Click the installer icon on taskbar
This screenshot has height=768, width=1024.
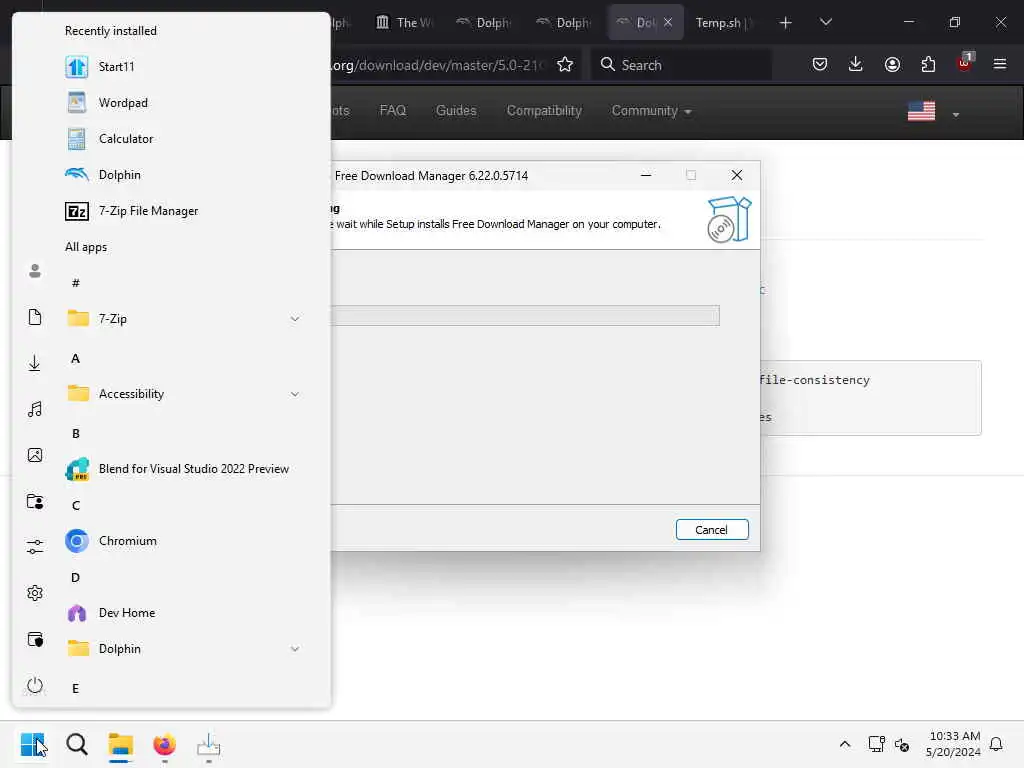(208, 744)
